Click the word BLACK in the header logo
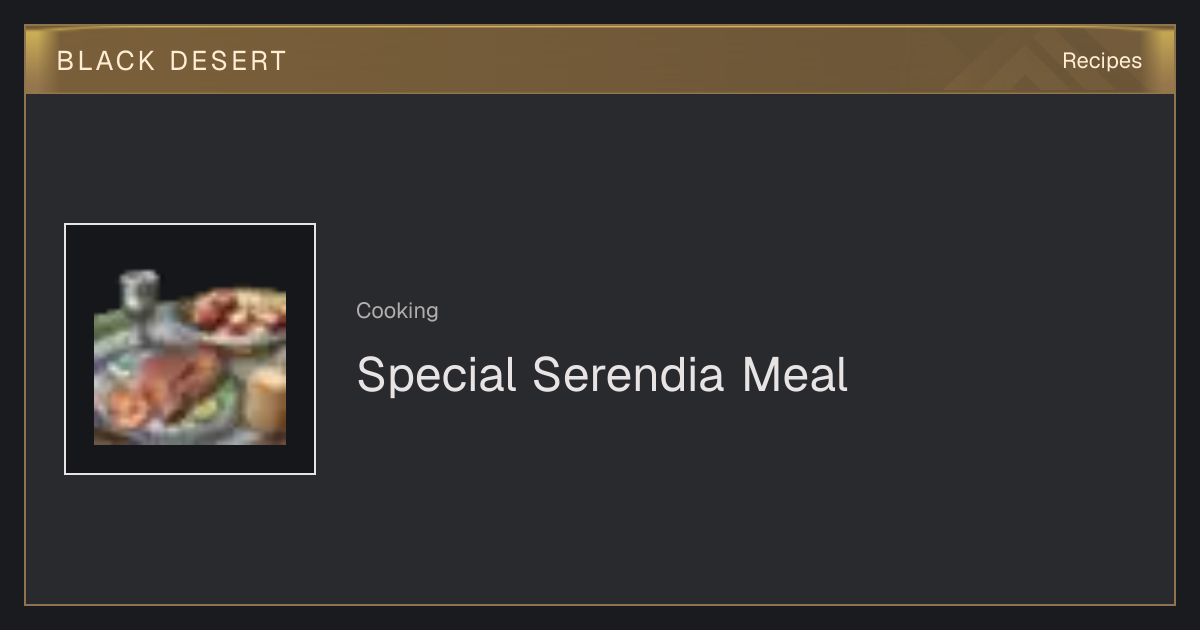 point(107,61)
